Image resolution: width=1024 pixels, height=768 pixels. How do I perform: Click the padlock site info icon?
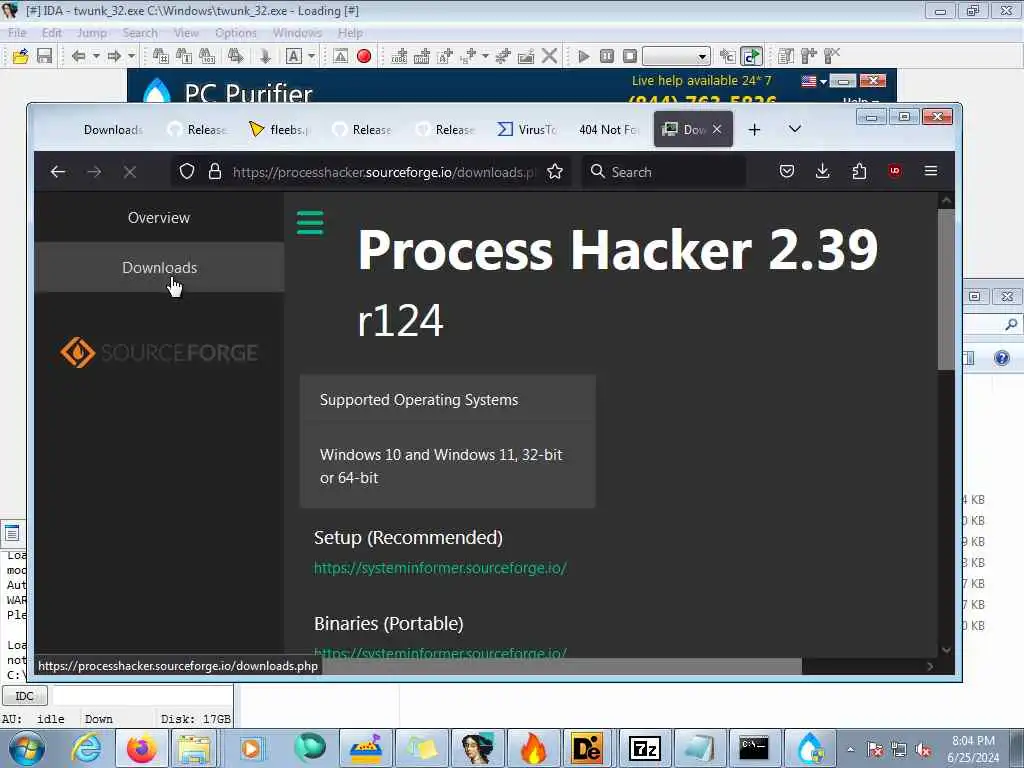coord(215,172)
